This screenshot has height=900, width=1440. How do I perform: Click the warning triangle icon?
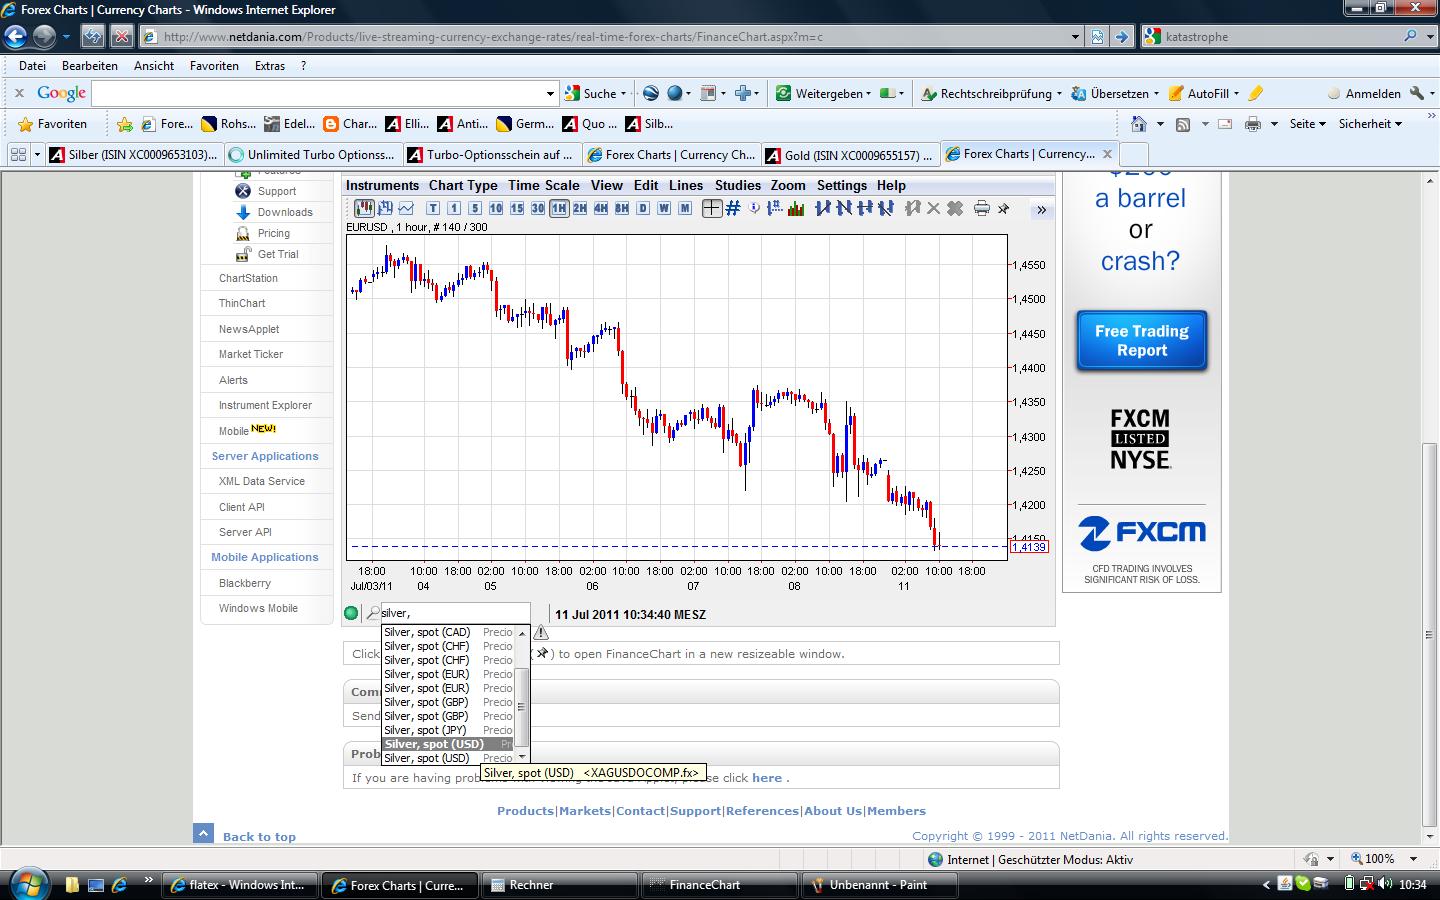(541, 633)
